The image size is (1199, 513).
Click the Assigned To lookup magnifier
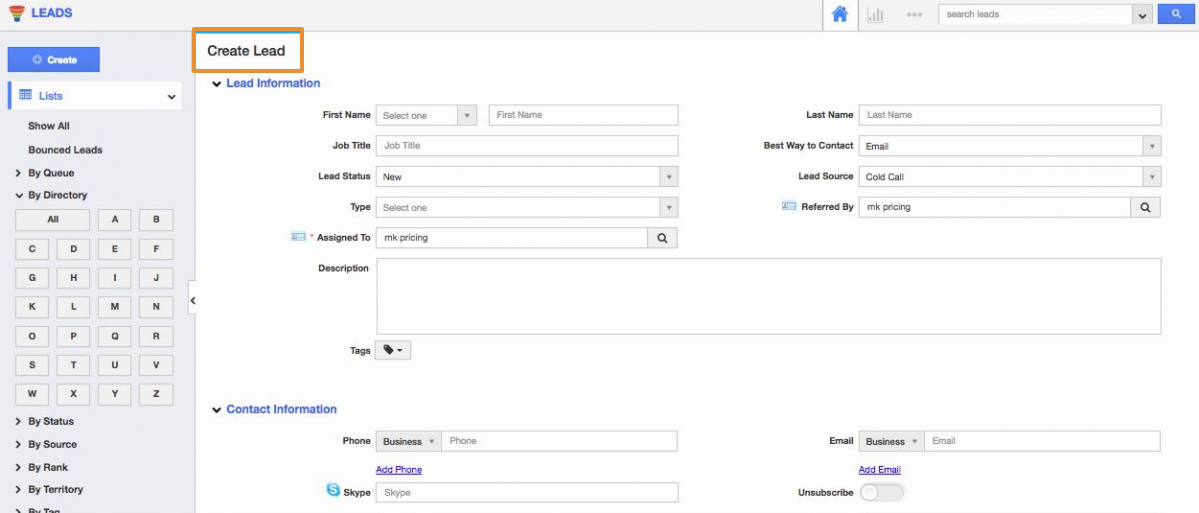click(x=662, y=238)
